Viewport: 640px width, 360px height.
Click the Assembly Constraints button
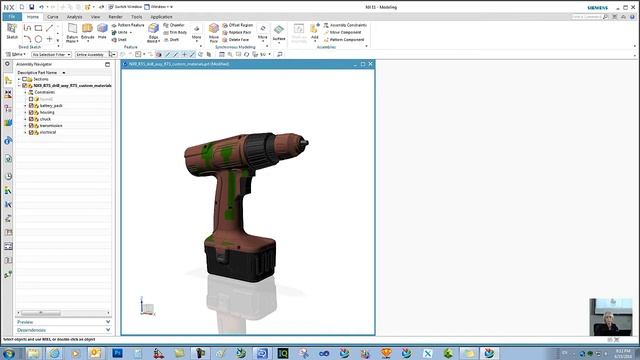coord(345,25)
